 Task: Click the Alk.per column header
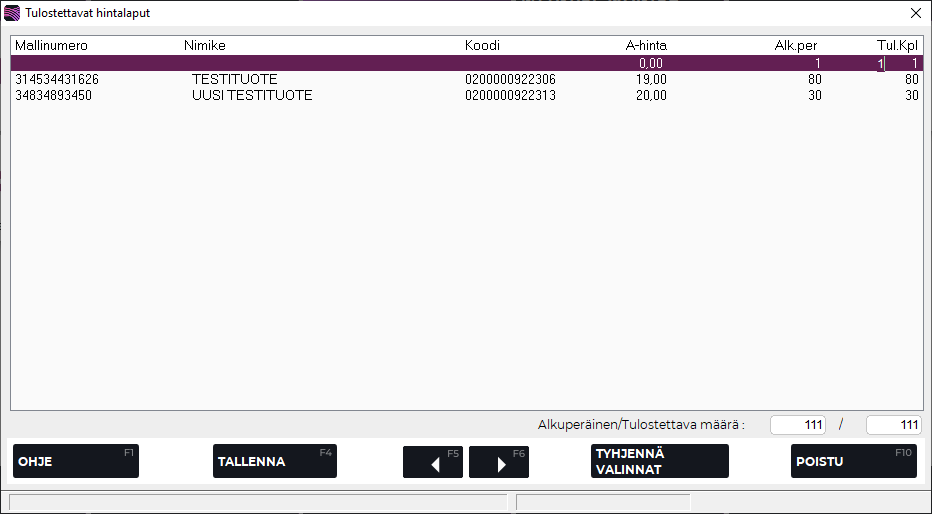tap(796, 46)
